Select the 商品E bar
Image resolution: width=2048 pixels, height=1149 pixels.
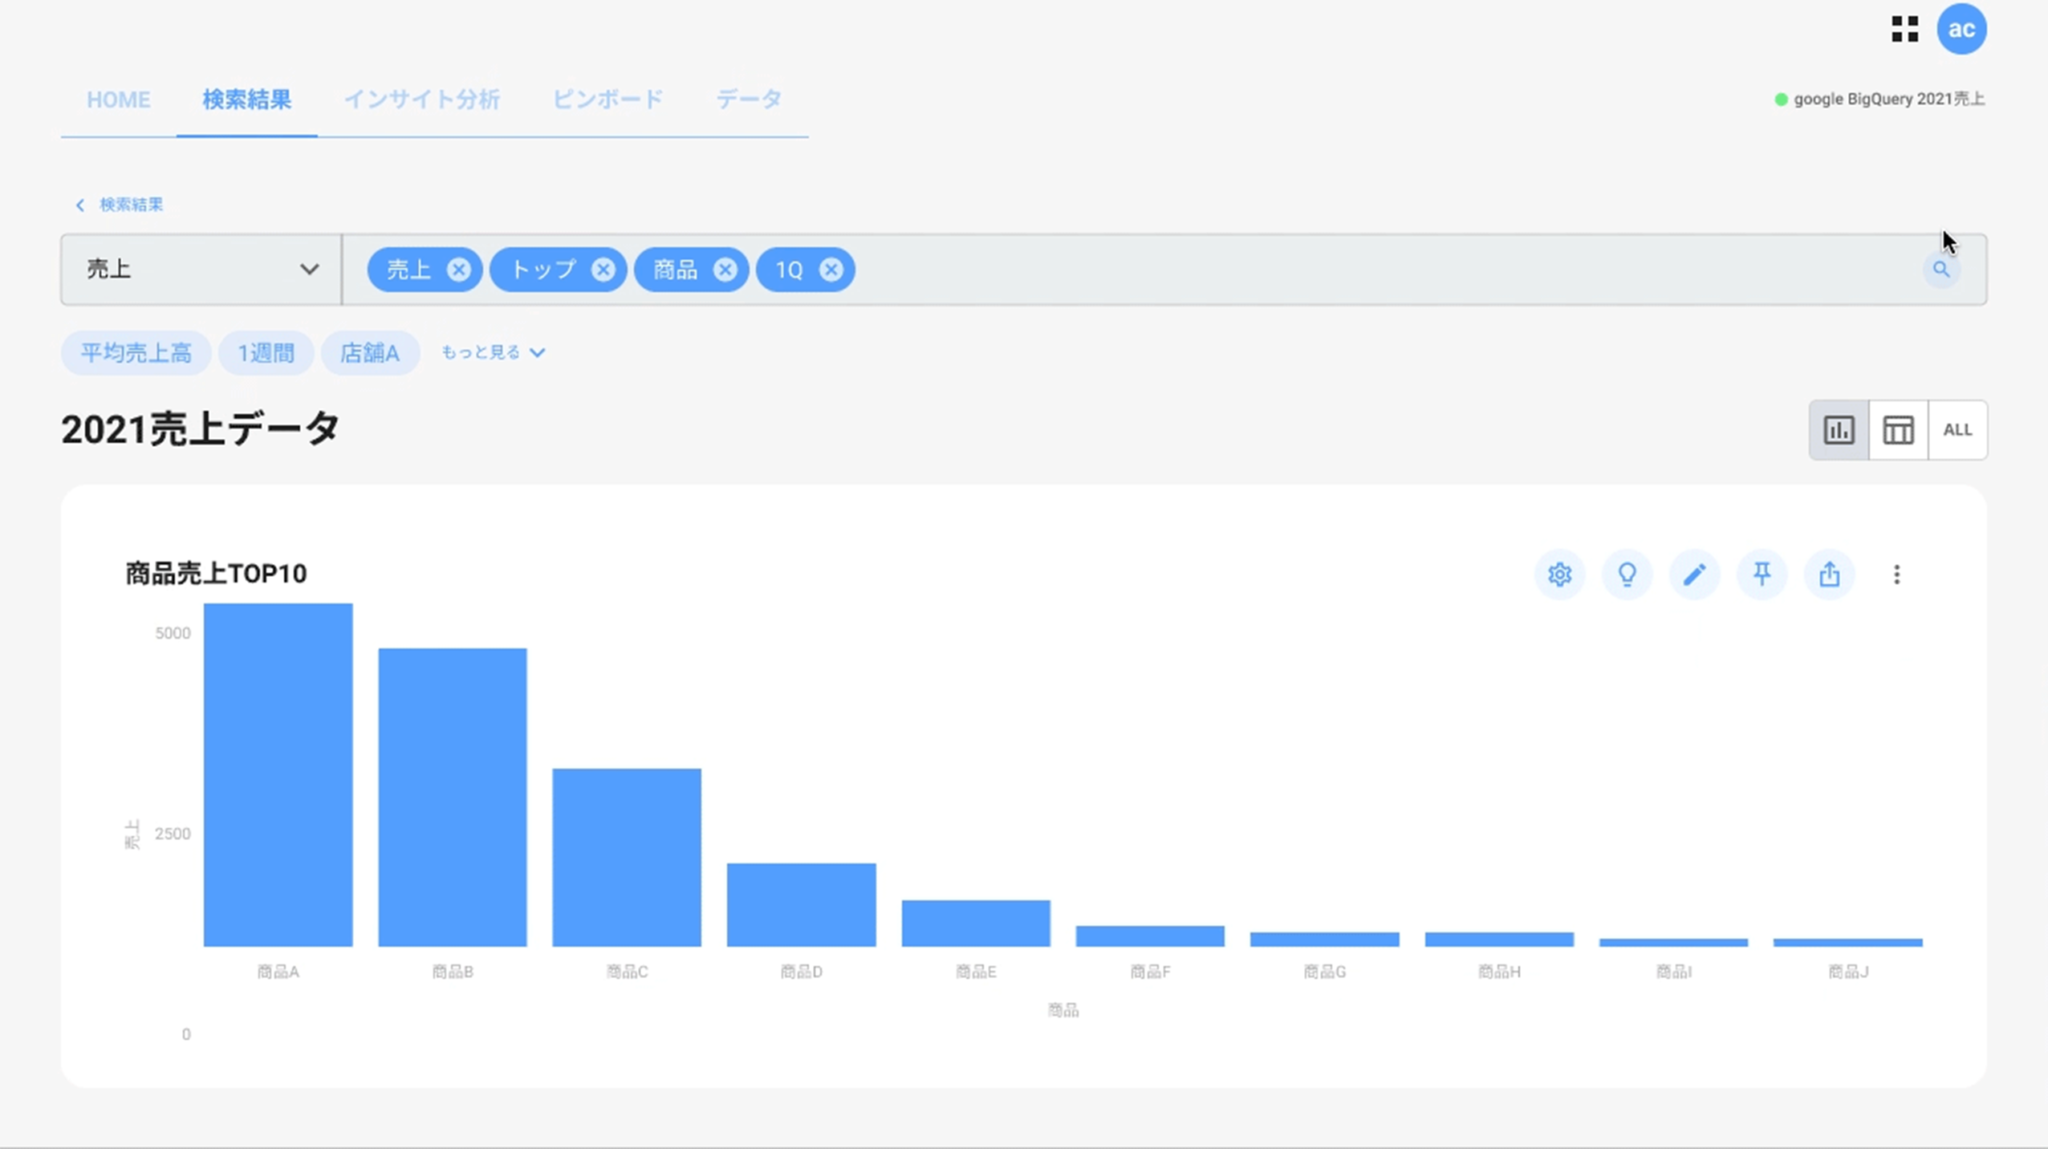[x=976, y=923]
